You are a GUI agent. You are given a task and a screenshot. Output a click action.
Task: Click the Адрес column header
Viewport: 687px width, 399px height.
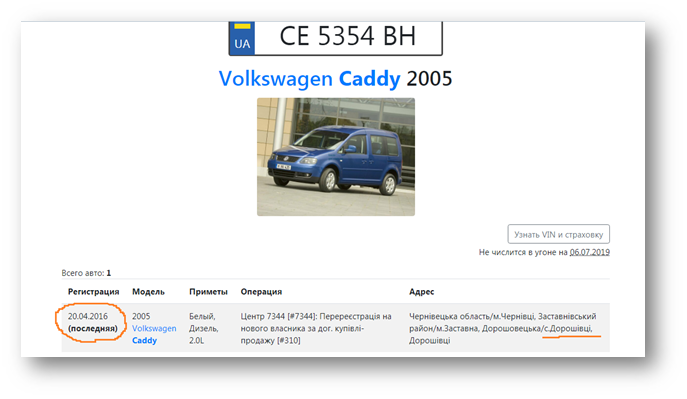point(421,292)
